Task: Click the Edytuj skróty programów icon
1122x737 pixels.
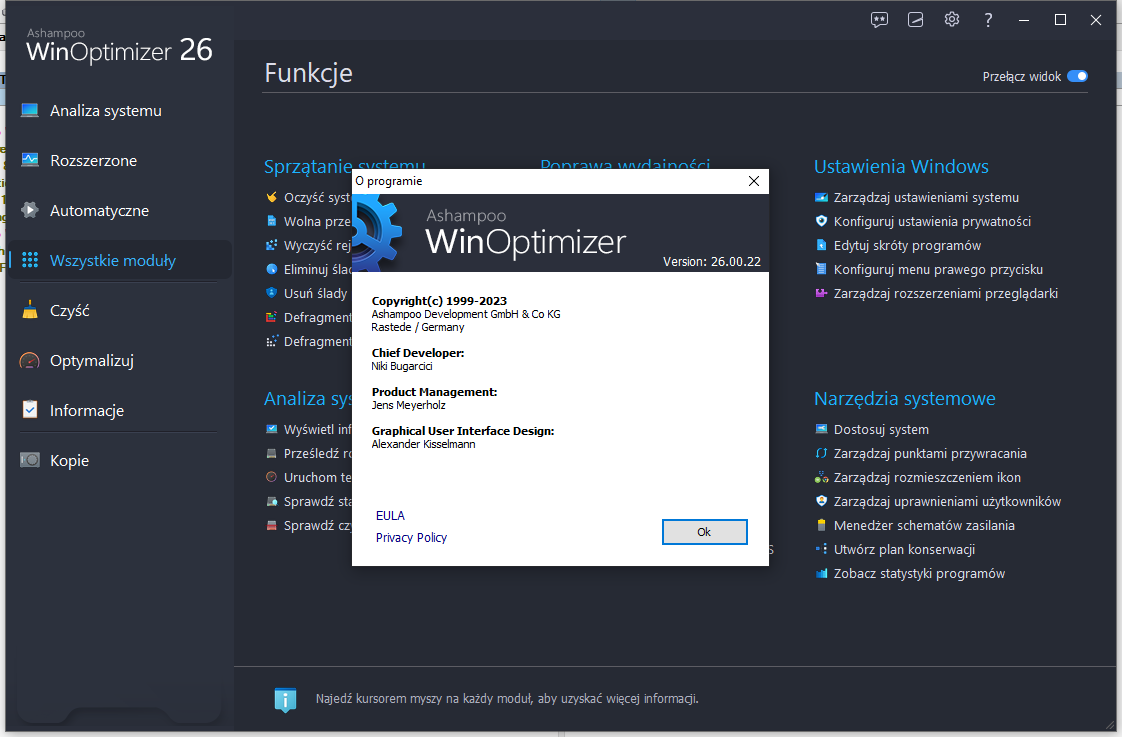Action: pyautogui.click(x=821, y=245)
